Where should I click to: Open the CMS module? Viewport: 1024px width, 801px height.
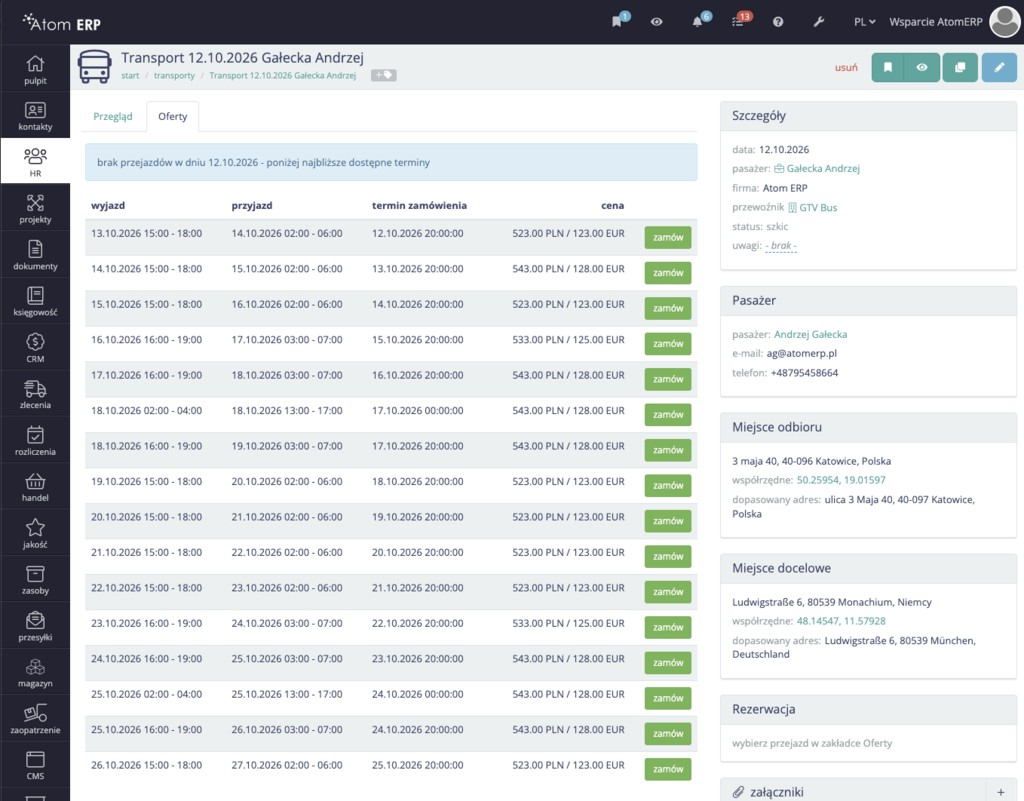point(35,764)
